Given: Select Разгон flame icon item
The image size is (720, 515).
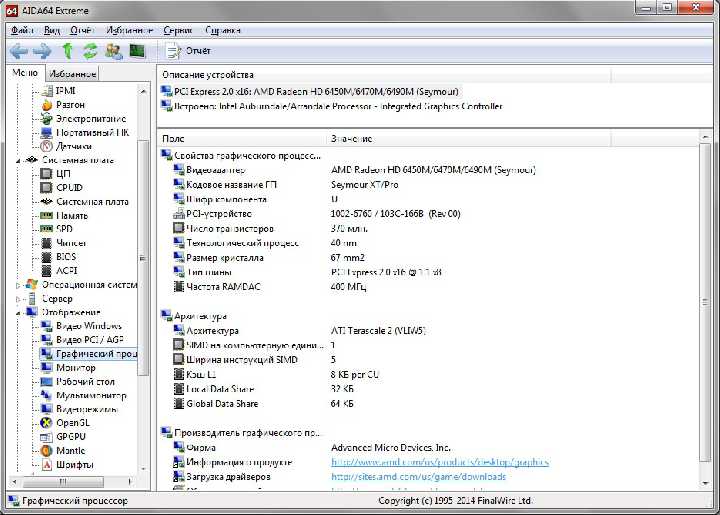Looking at the screenshot, I should [63, 105].
